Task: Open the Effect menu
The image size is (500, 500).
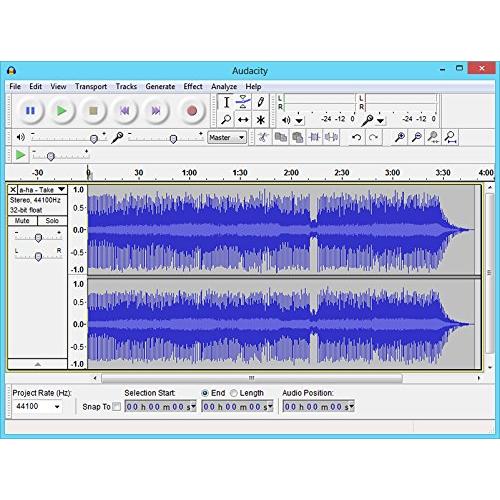Action: (x=193, y=86)
